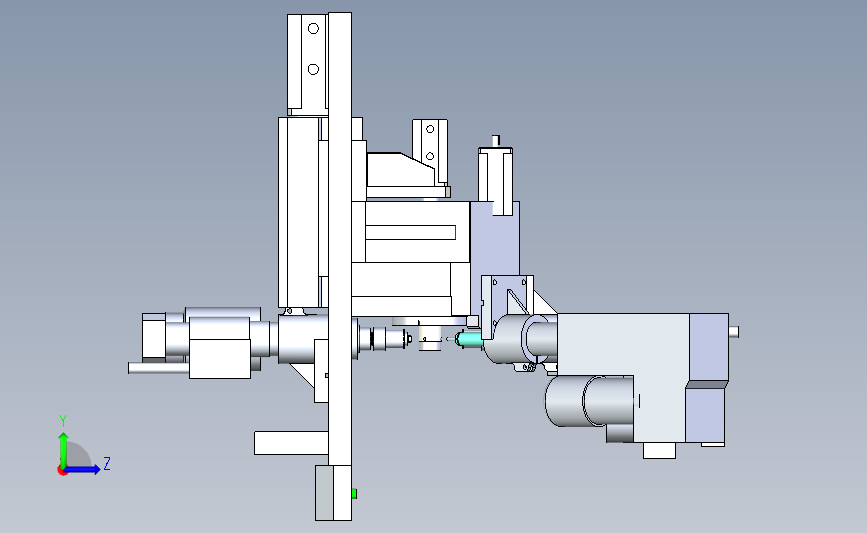Select the dark gray block at the plate's bottom
The image size is (867, 533).
[x=324, y=493]
